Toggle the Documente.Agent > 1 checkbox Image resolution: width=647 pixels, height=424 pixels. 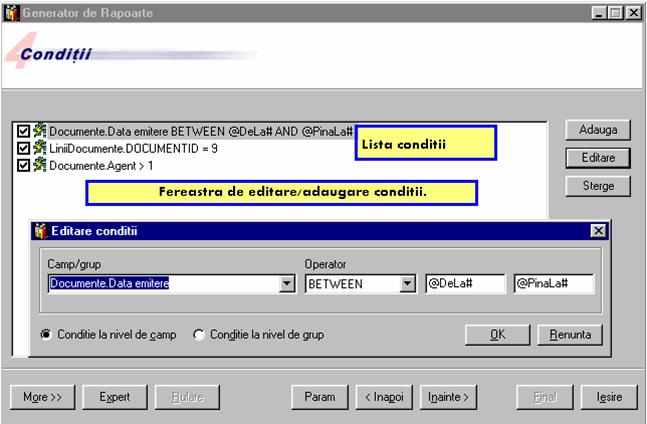point(24,165)
